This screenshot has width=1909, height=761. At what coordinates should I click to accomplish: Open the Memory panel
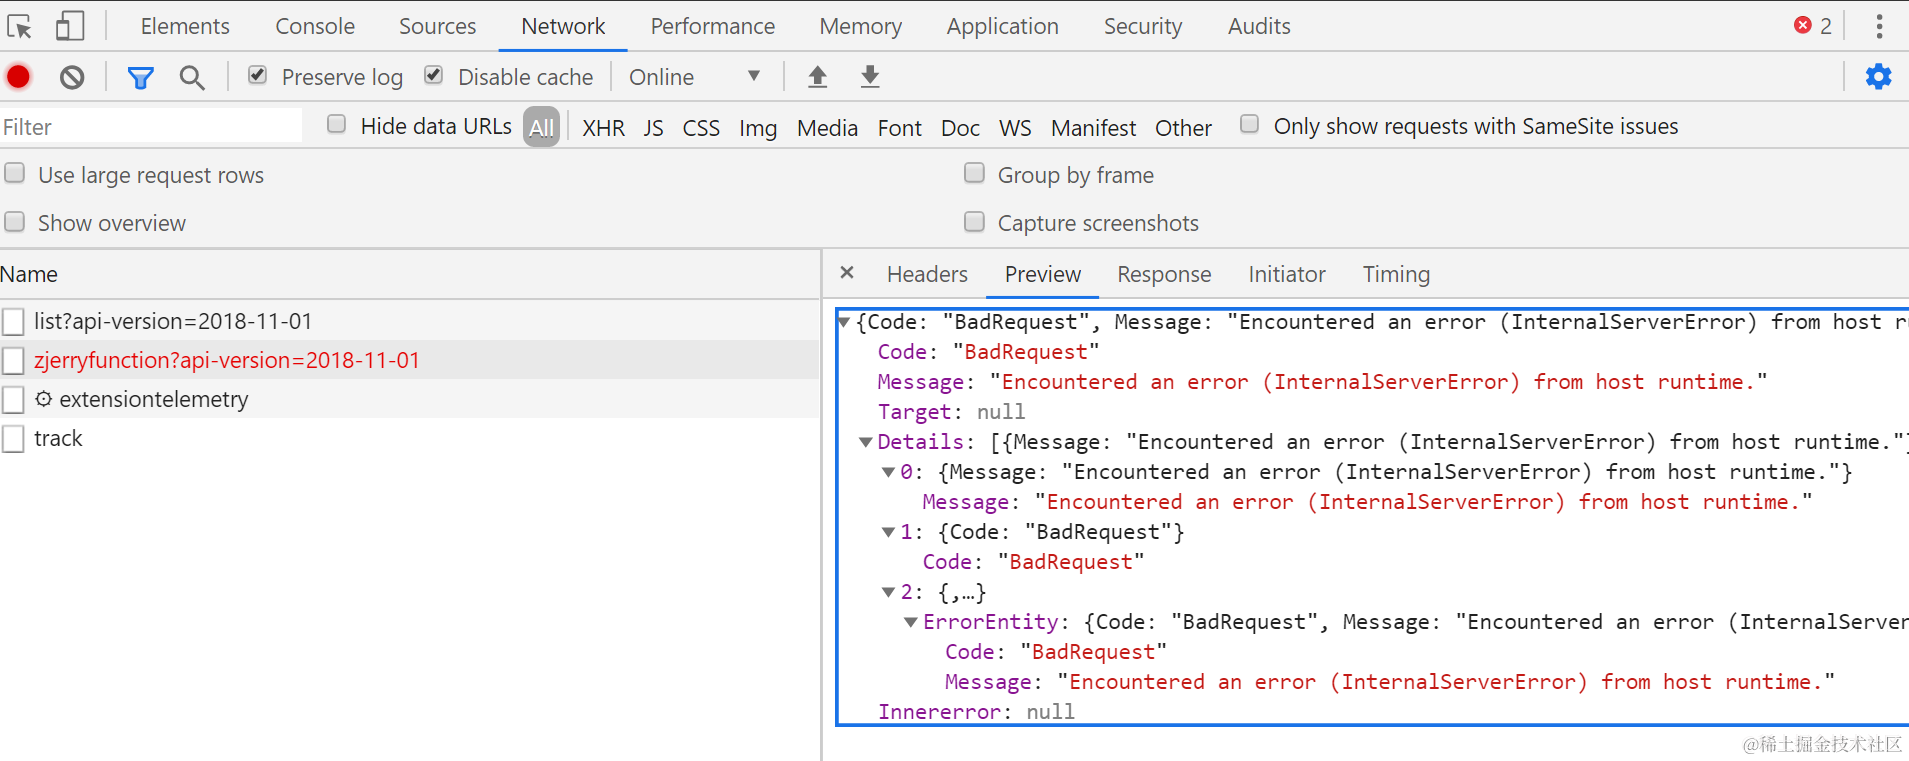tap(860, 26)
